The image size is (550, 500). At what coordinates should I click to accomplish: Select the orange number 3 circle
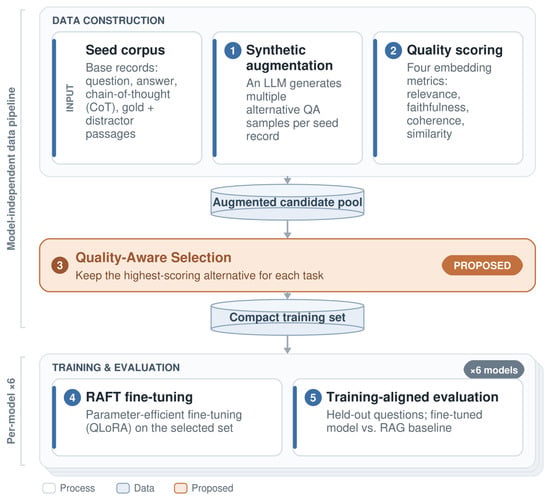coord(60,265)
